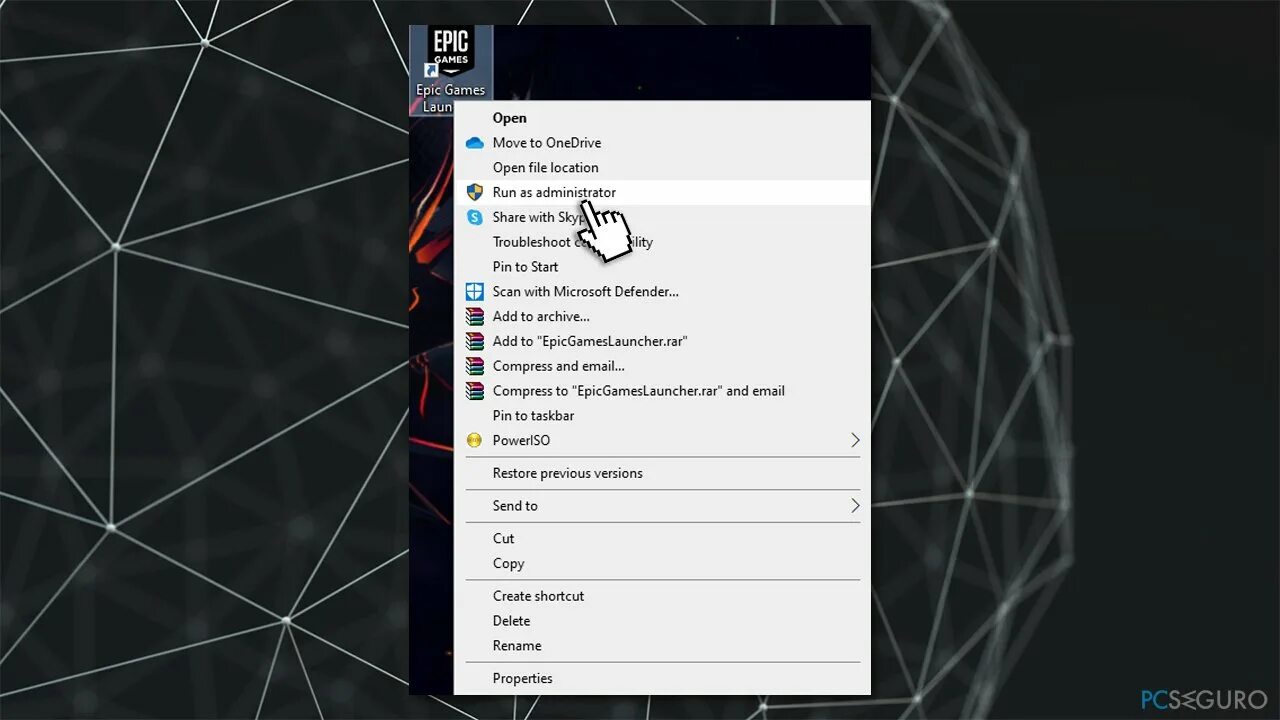The width and height of the screenshot is (1280, 720).
Task: Click WinRAR icon beside Compress to rar and email
Action: [475, 391]
